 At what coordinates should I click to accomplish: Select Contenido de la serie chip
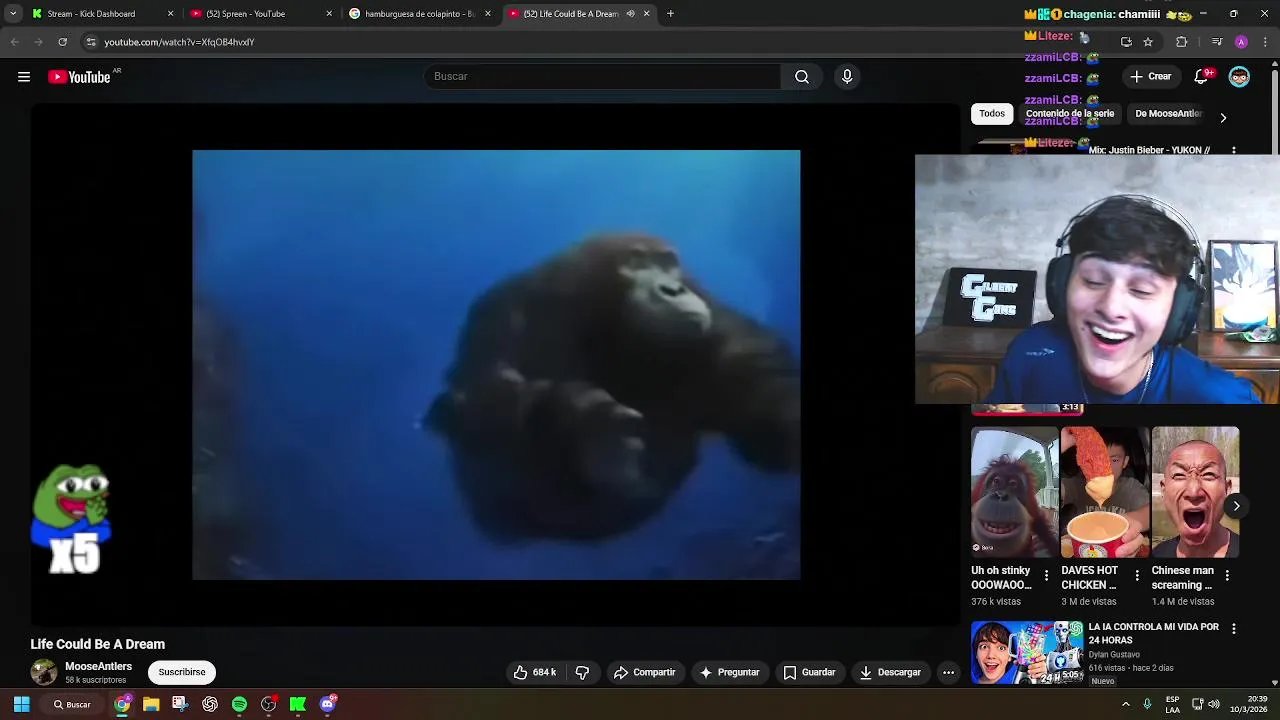[1069, 114]
